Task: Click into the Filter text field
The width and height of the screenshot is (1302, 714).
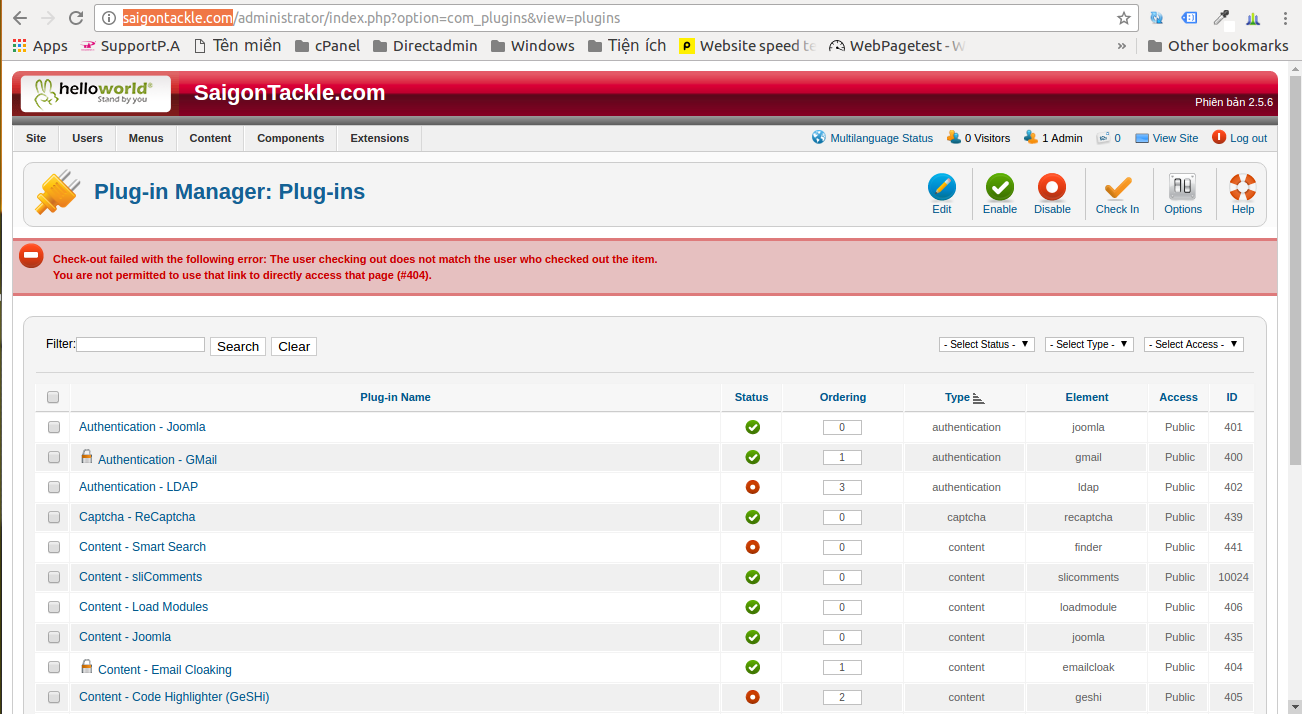Action: [140, 344]
